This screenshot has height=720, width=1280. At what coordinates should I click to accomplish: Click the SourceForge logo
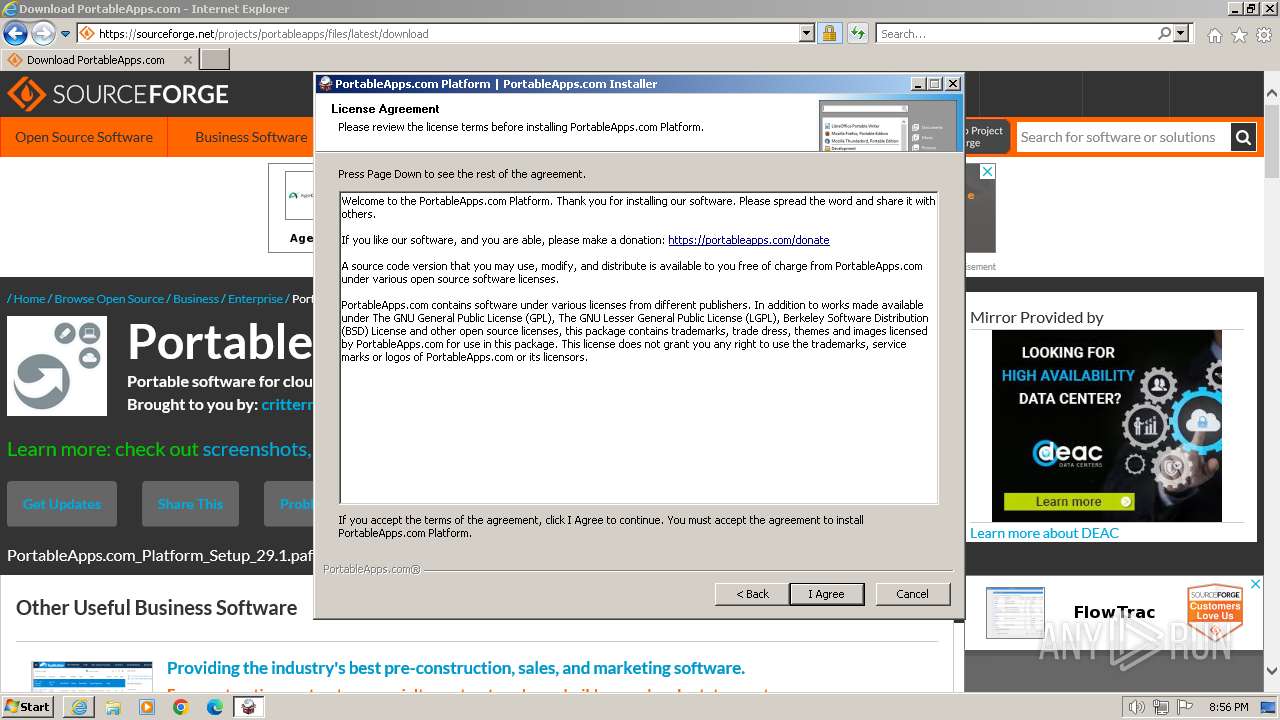pyautogui.click(x=118, y=95)
